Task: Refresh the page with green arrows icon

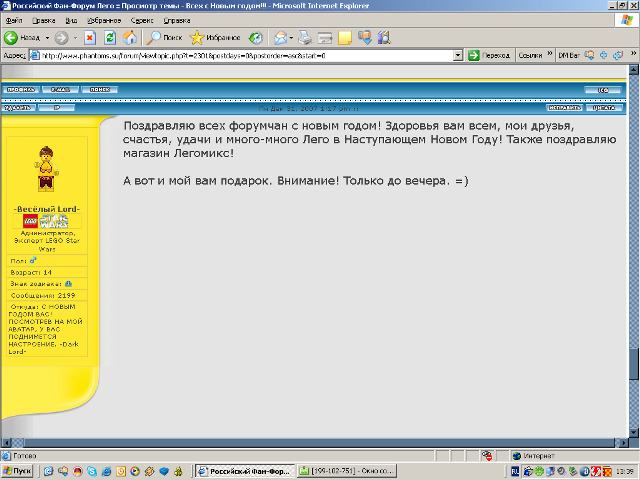Action: [110, 38]
